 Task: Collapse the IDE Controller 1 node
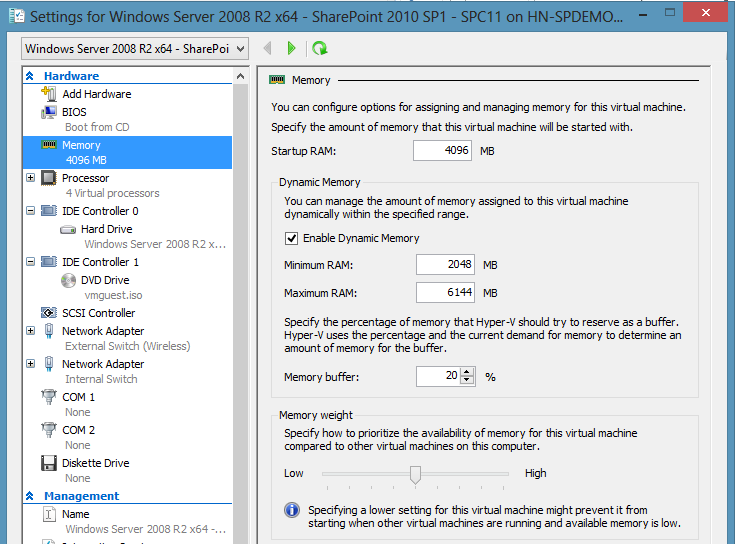pyautogui.click(x=30, y=261)
